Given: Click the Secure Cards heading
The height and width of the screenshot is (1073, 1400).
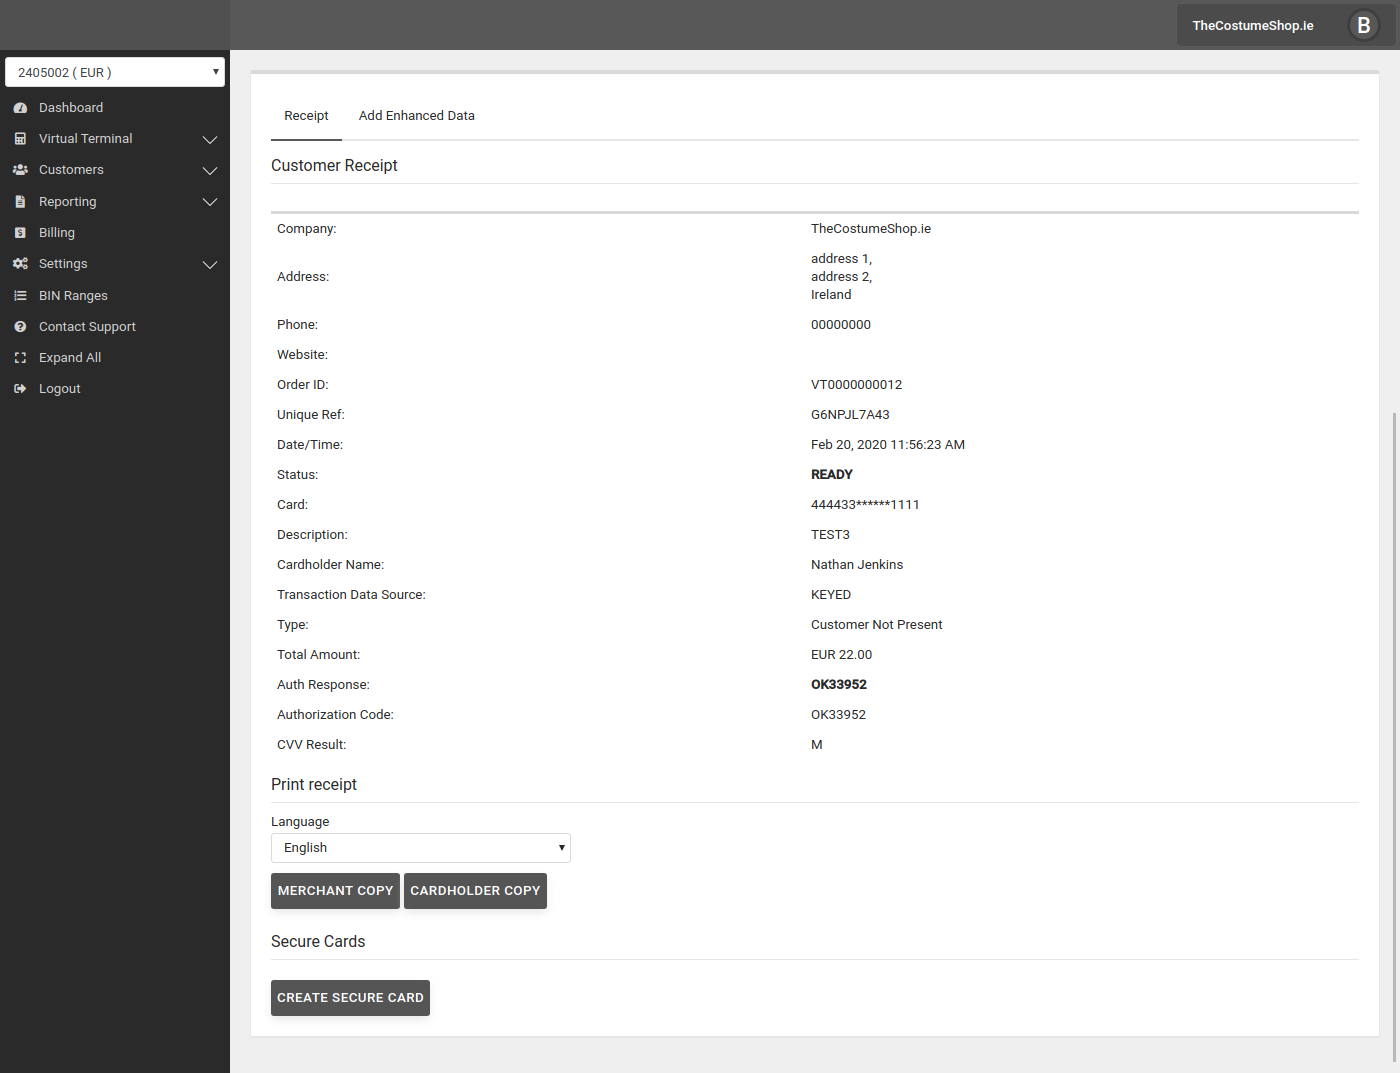Looking at the screenshot, I should coord(318,942).
